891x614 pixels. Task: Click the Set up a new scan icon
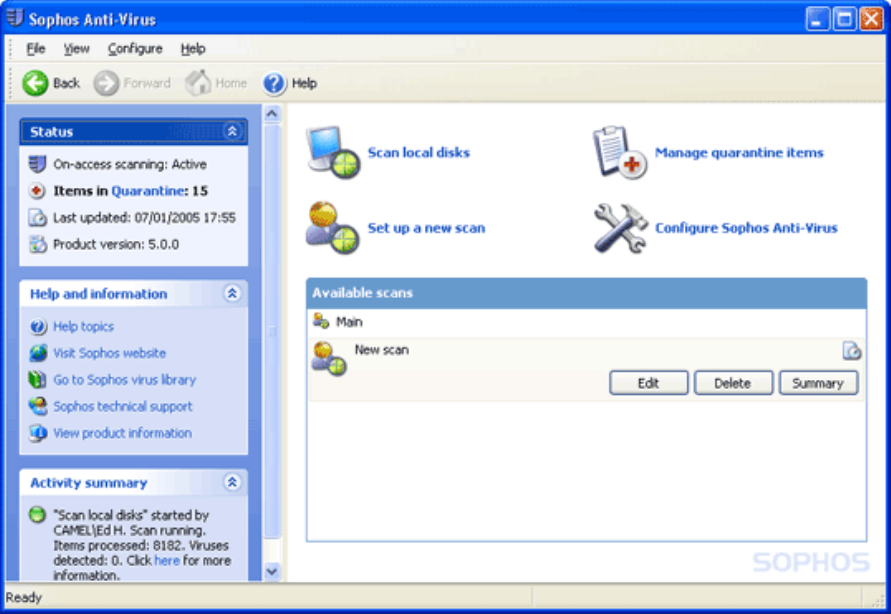coord(333,228)
